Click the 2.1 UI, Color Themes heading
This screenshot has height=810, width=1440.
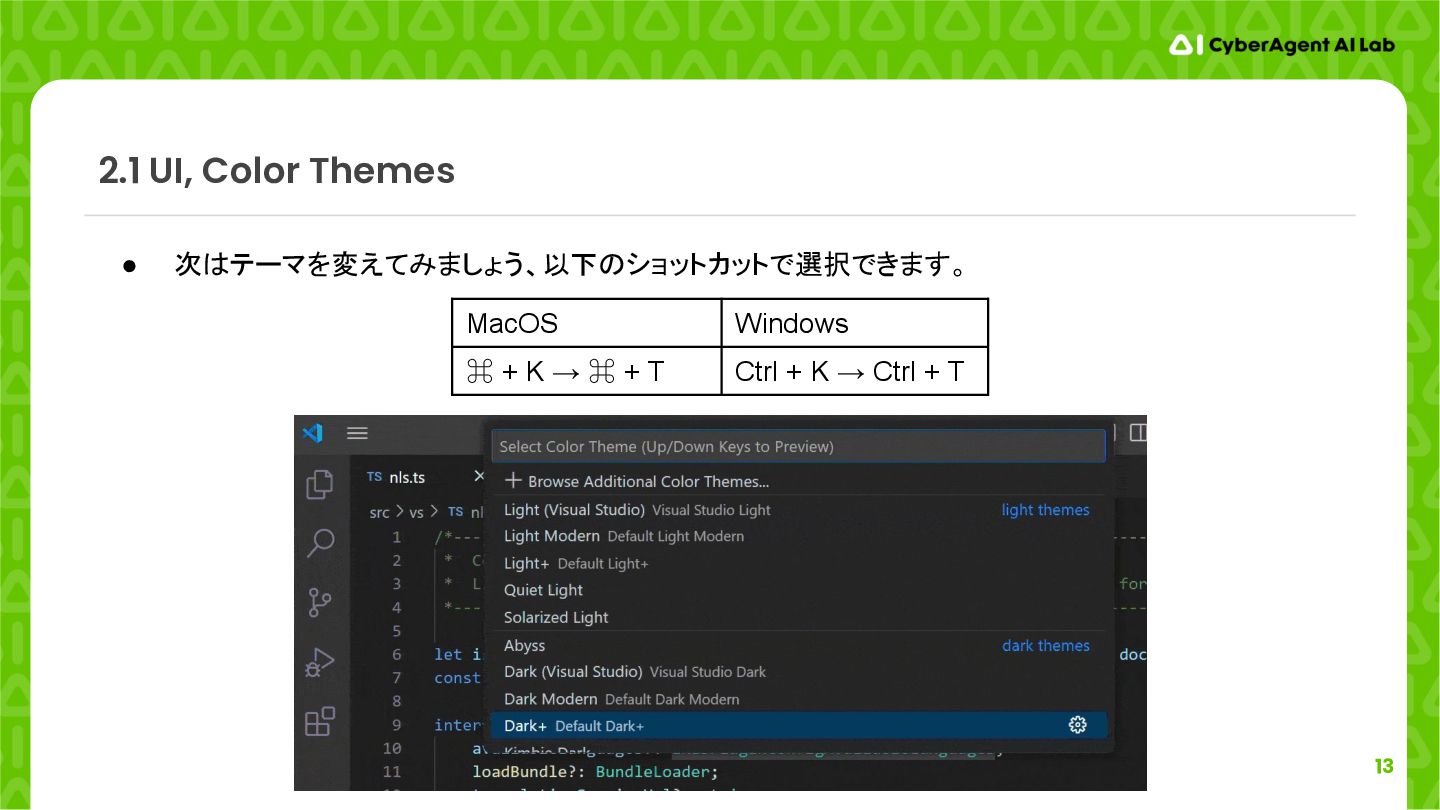point(277,171)
